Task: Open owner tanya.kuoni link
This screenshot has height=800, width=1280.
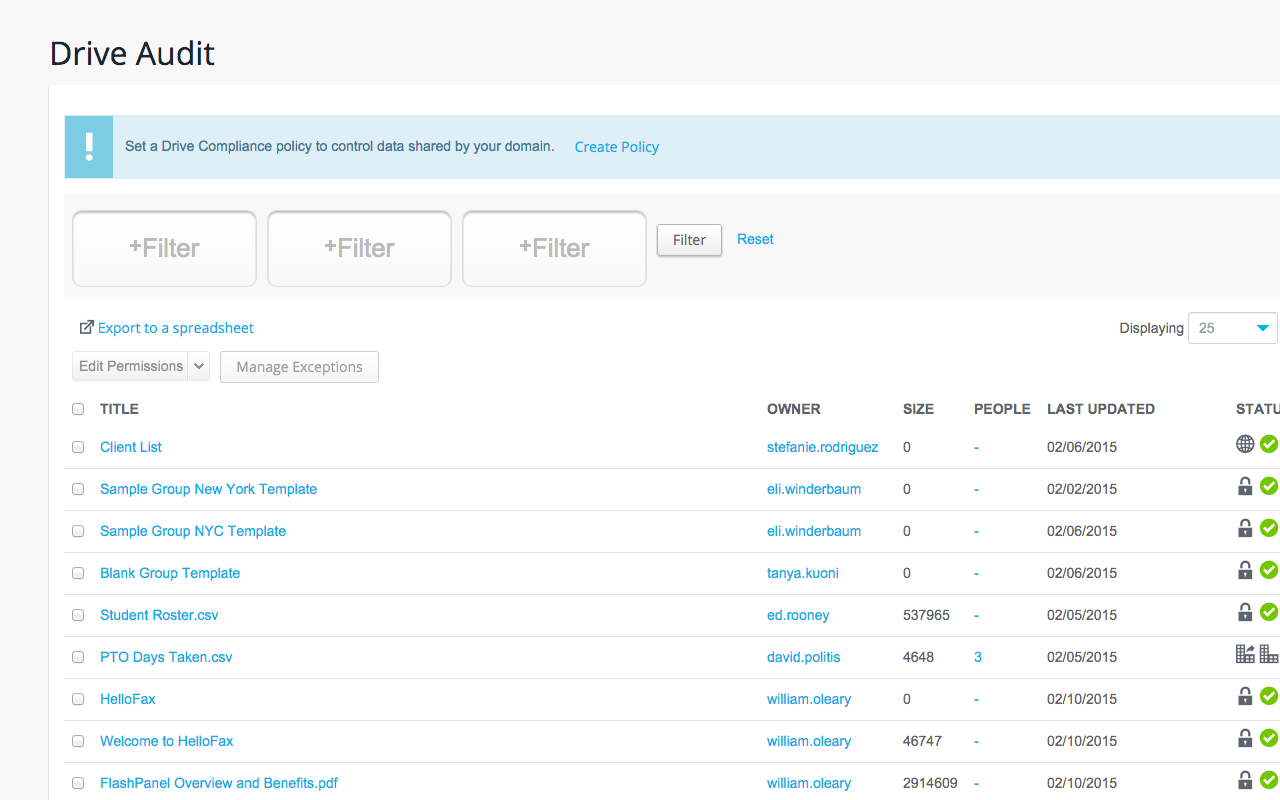Action: coord(805,573)
